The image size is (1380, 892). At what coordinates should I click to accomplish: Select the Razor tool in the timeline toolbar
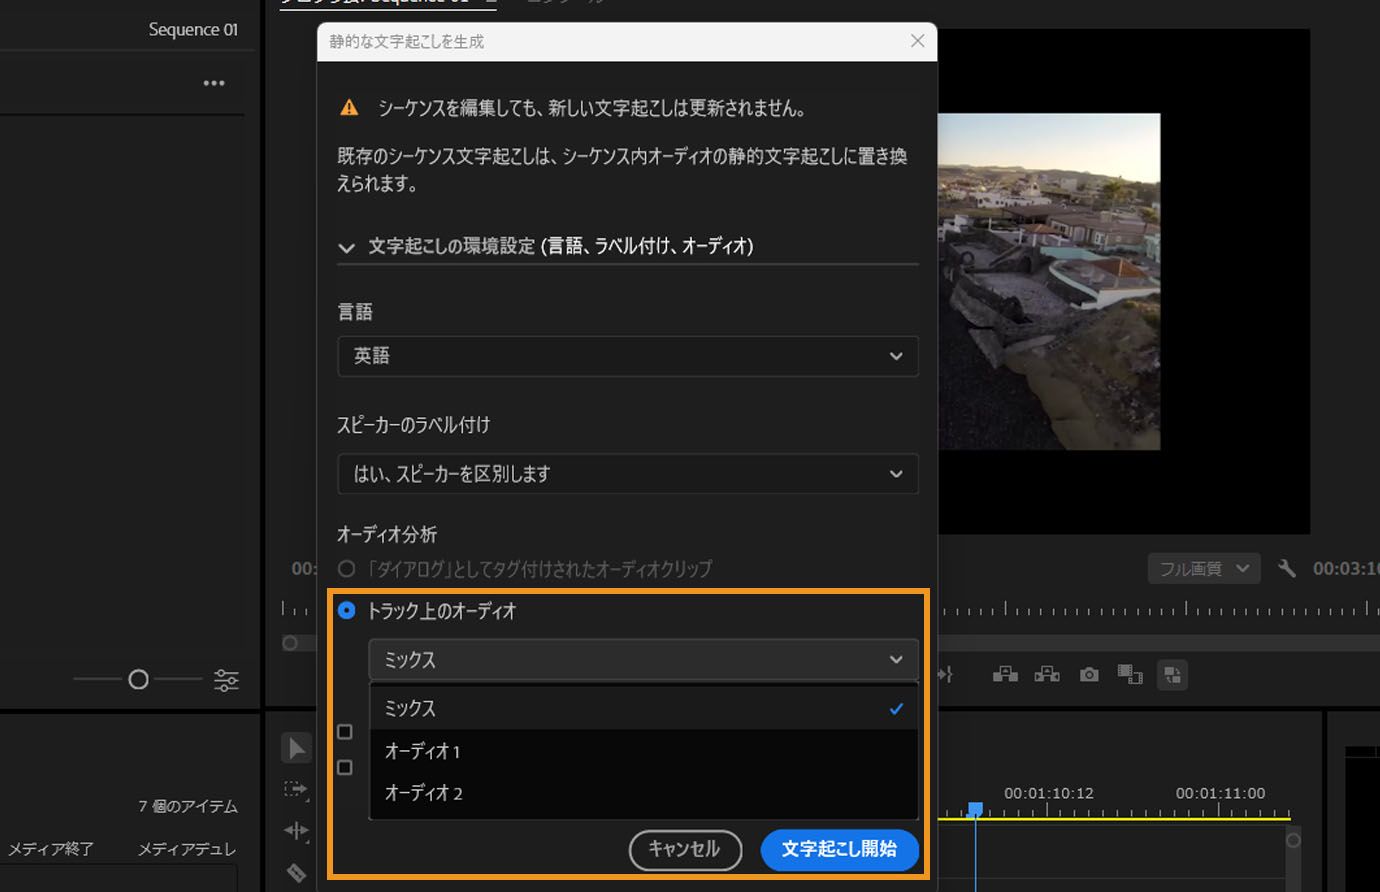[296, 873]
